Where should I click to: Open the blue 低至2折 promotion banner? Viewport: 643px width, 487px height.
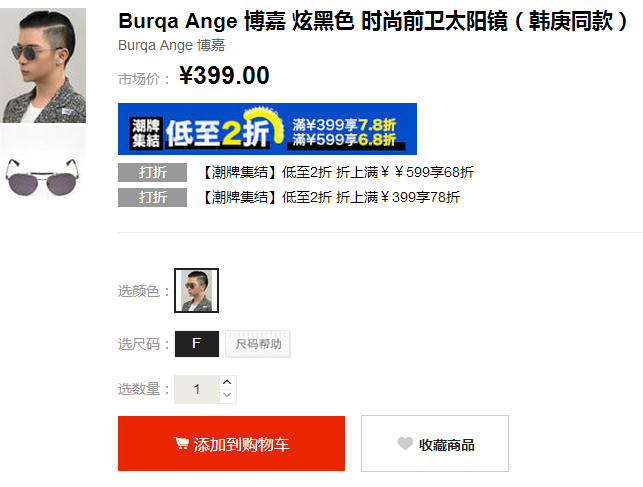coord(267,129)
